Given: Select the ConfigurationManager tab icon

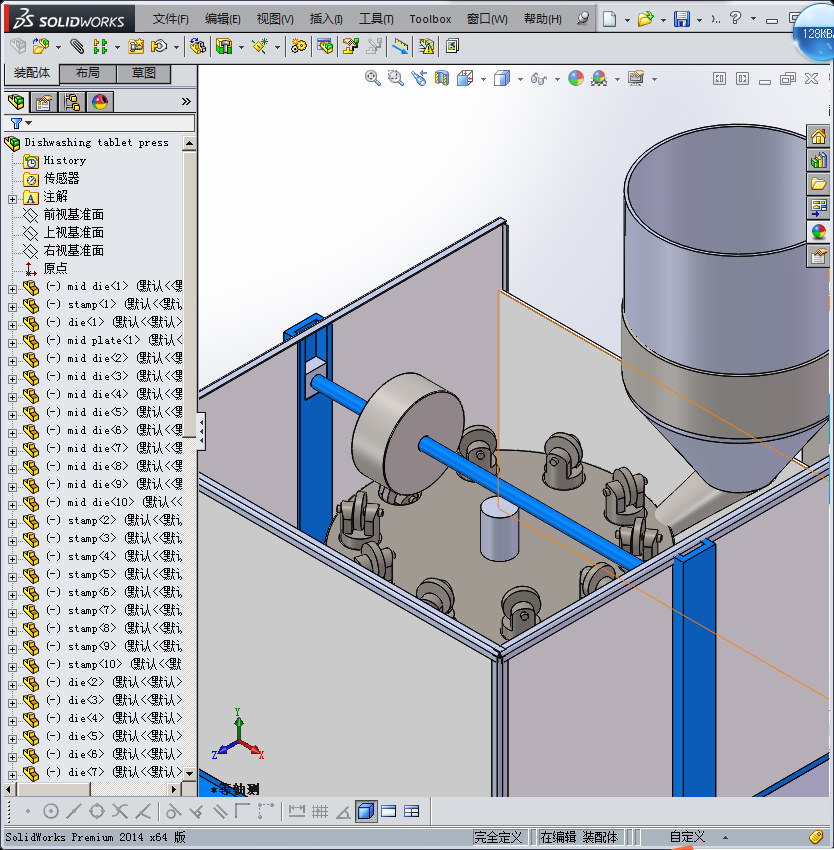Looking at the screenshot, I should [72, 102].
